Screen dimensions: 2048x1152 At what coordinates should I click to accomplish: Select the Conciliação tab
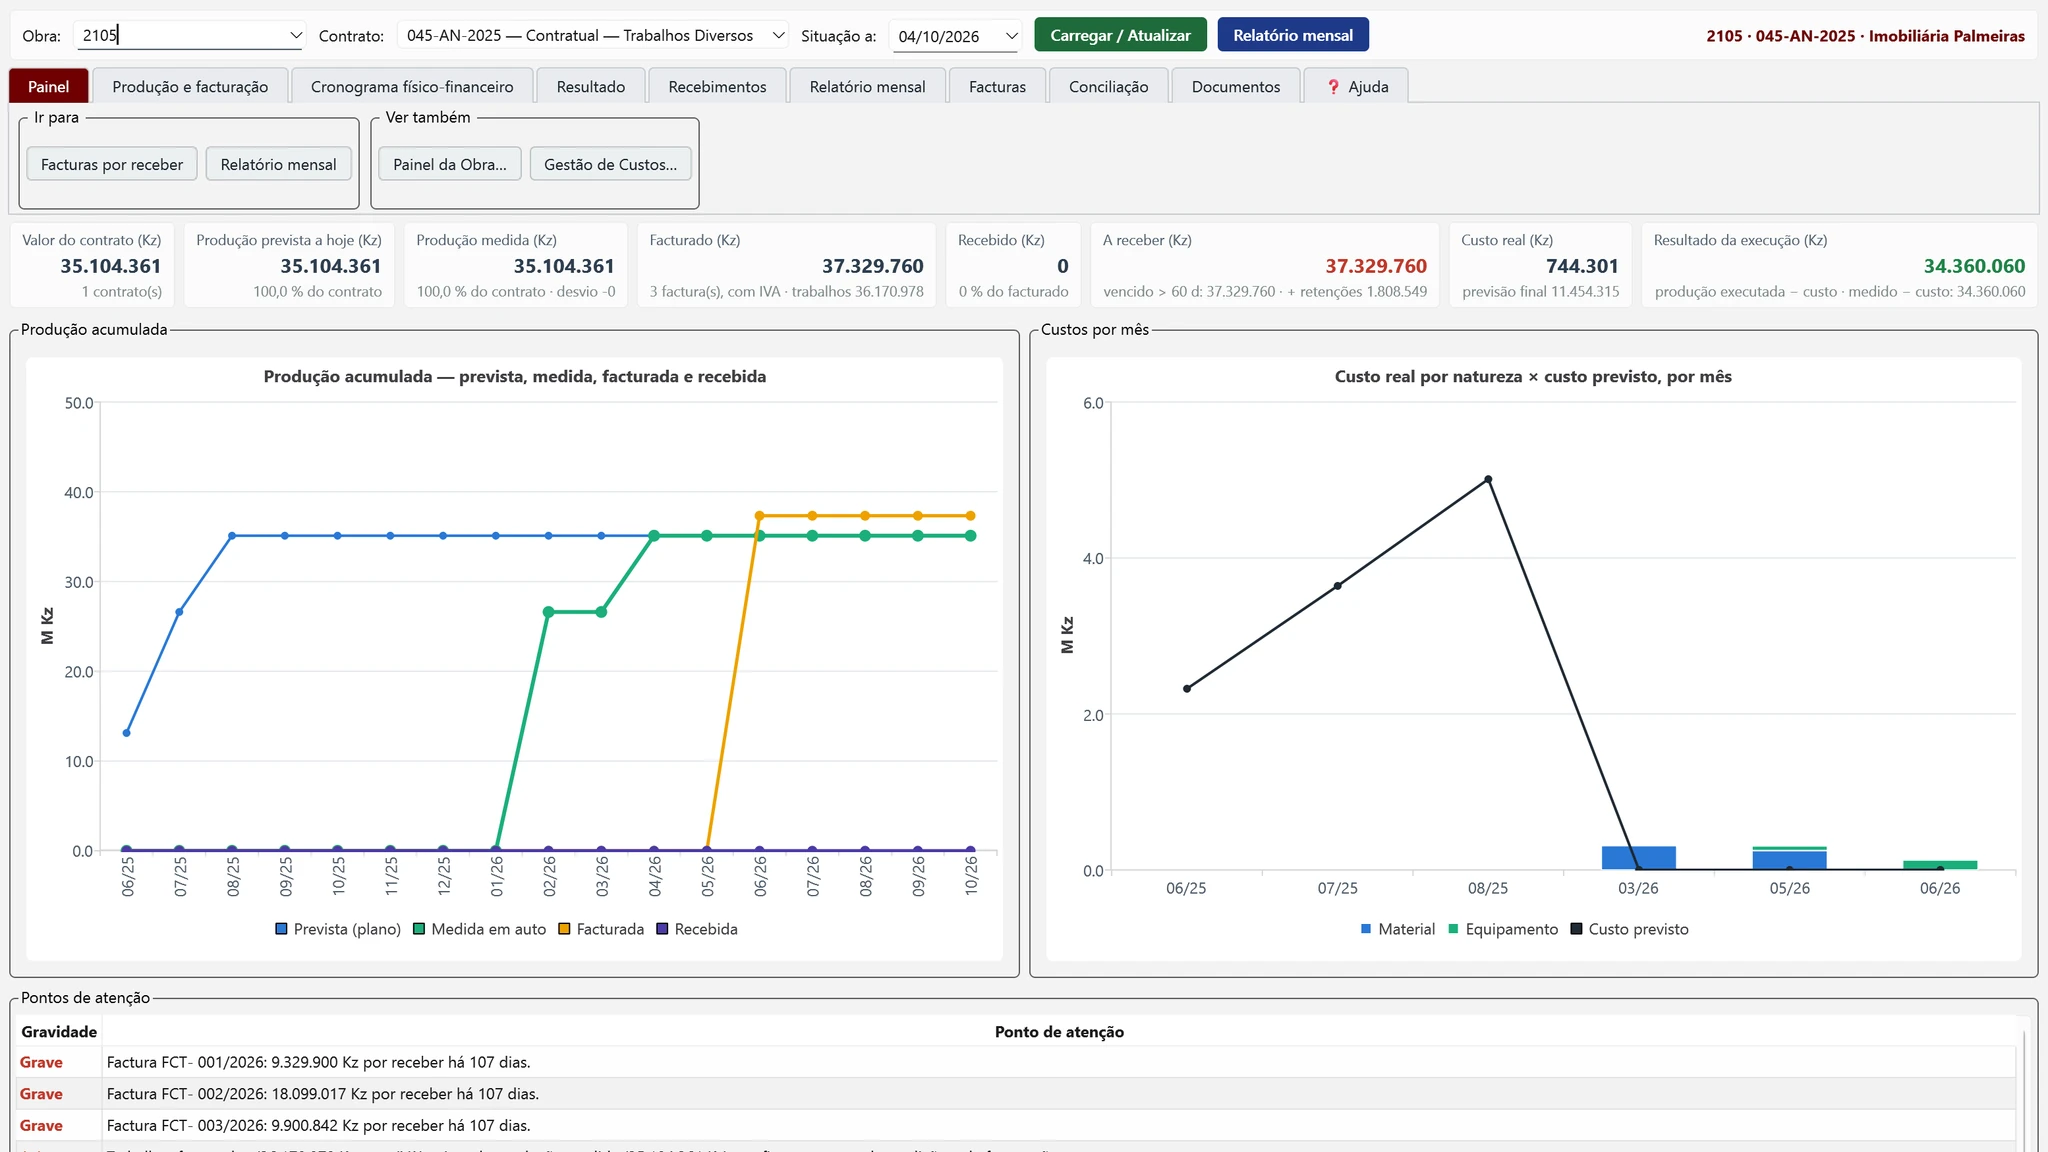pyautogui.click(x=1108, y=87)
